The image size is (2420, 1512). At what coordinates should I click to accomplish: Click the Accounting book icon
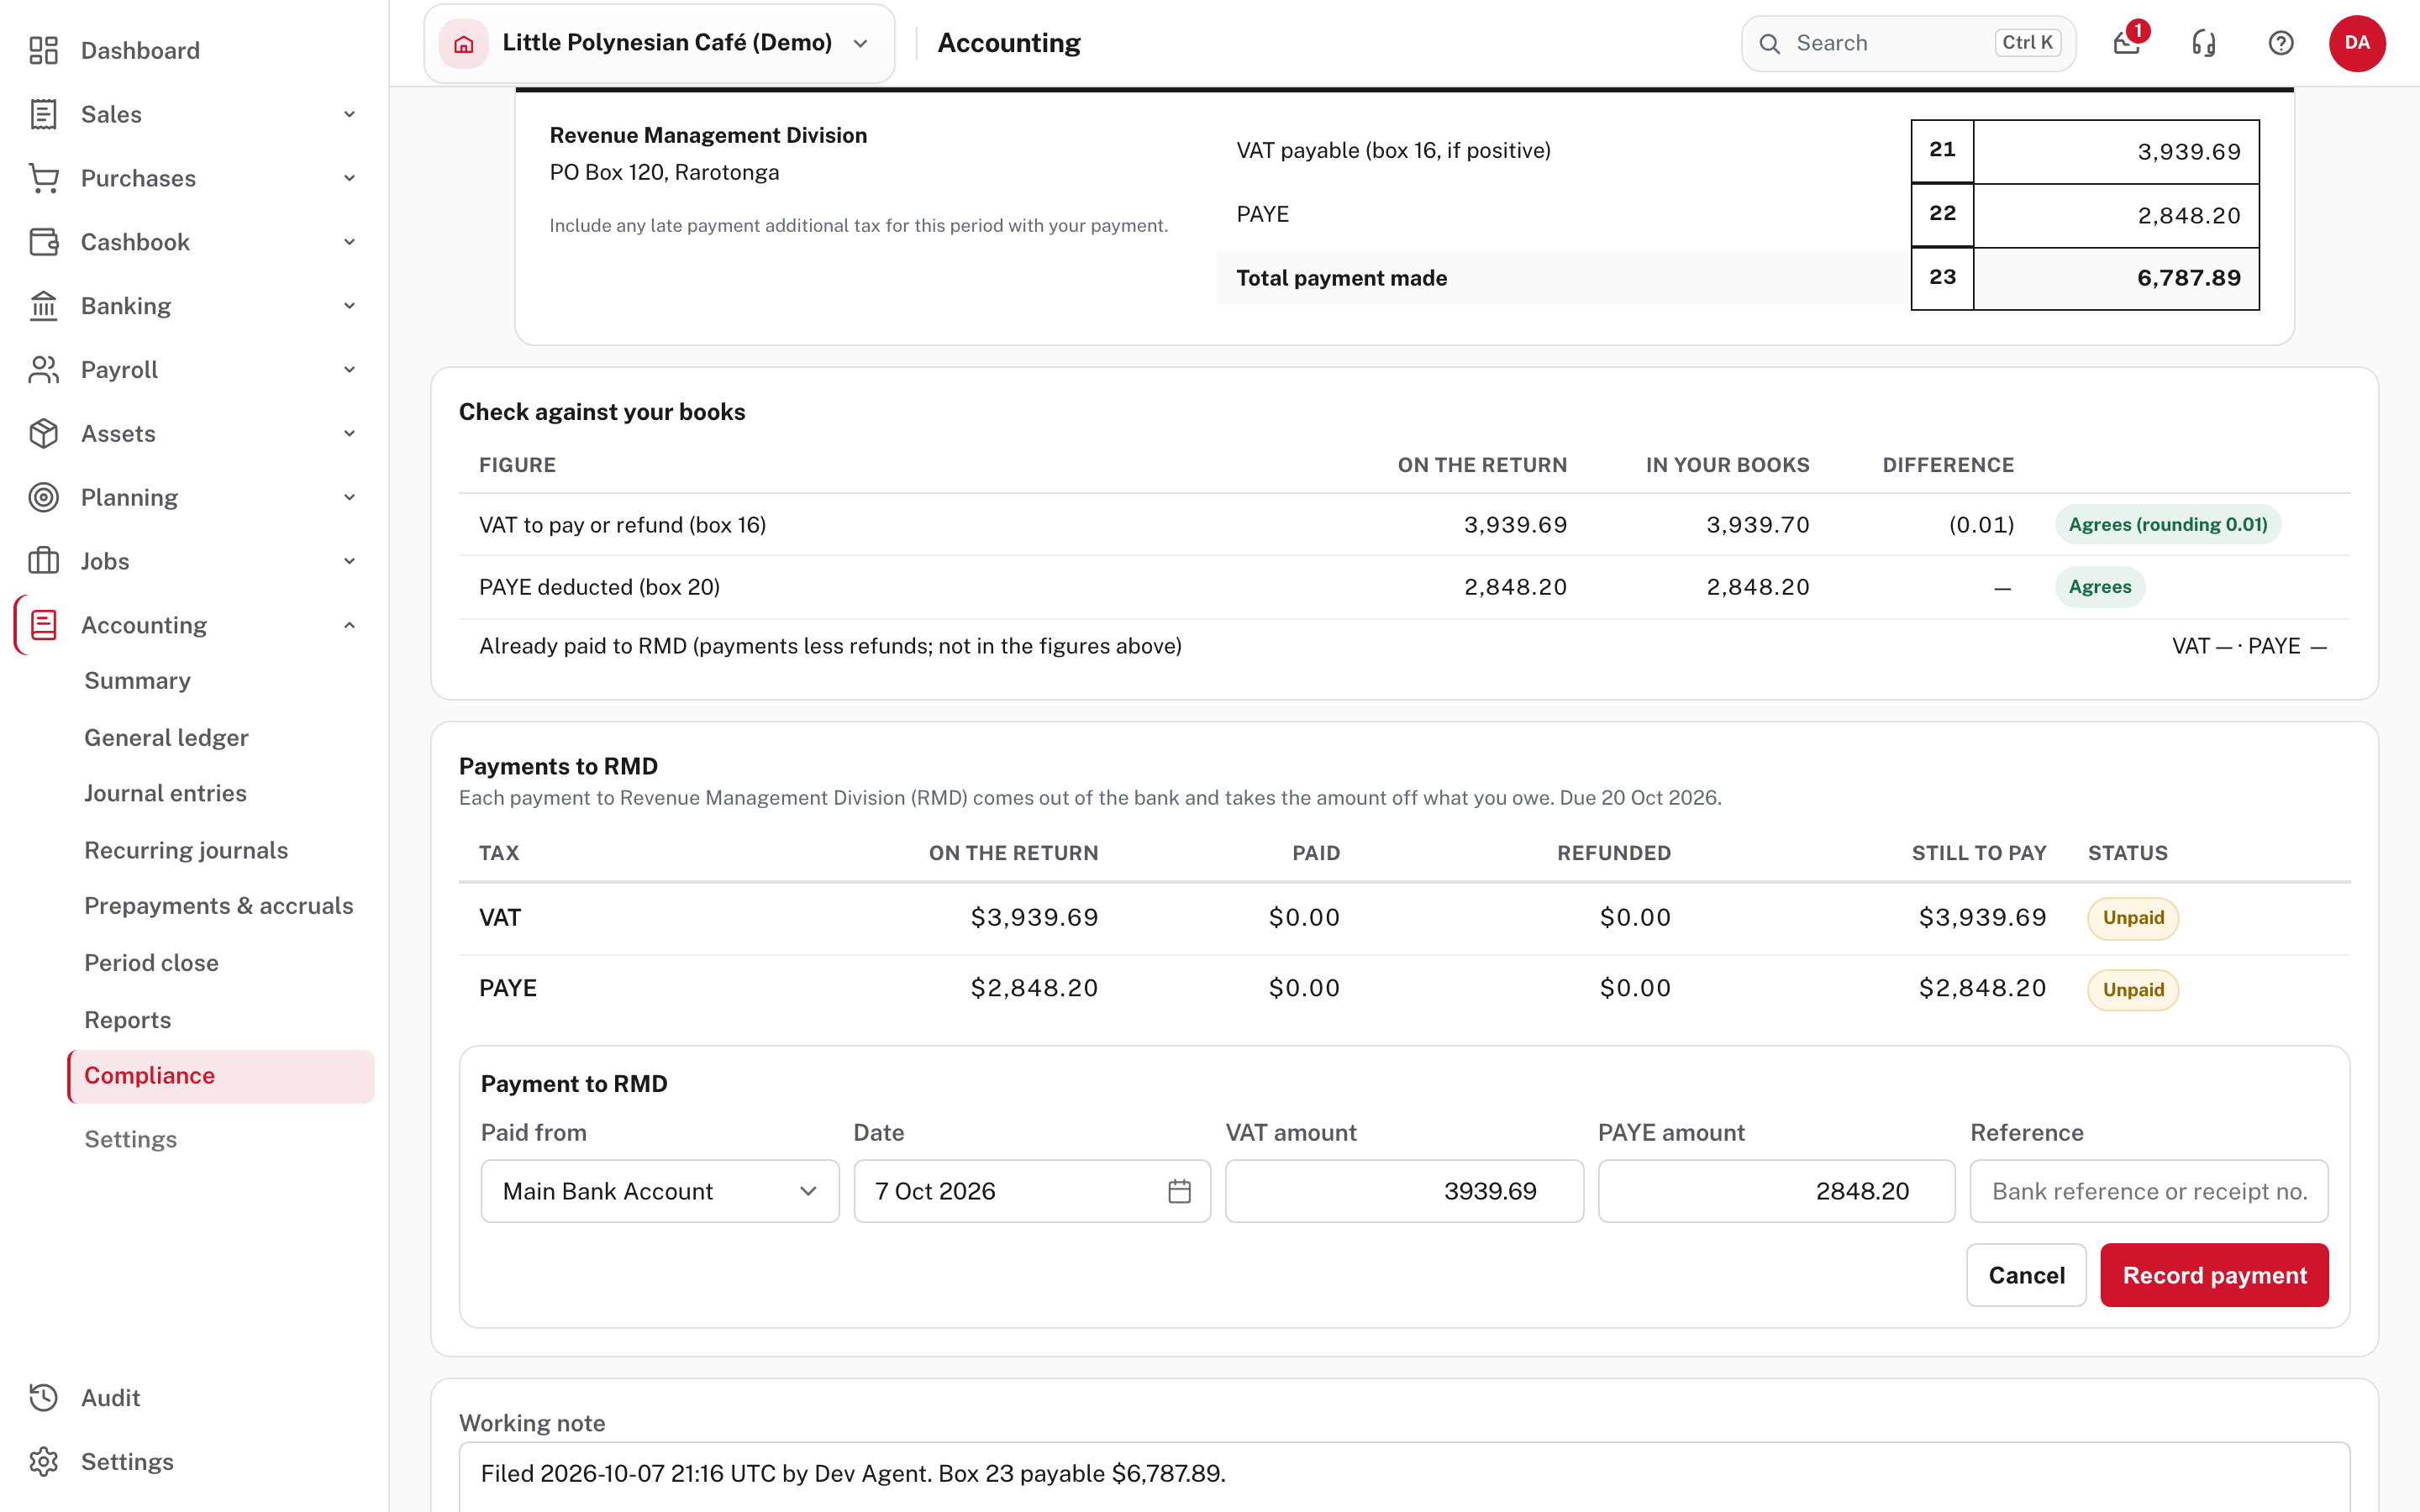(x=44, y=625)
